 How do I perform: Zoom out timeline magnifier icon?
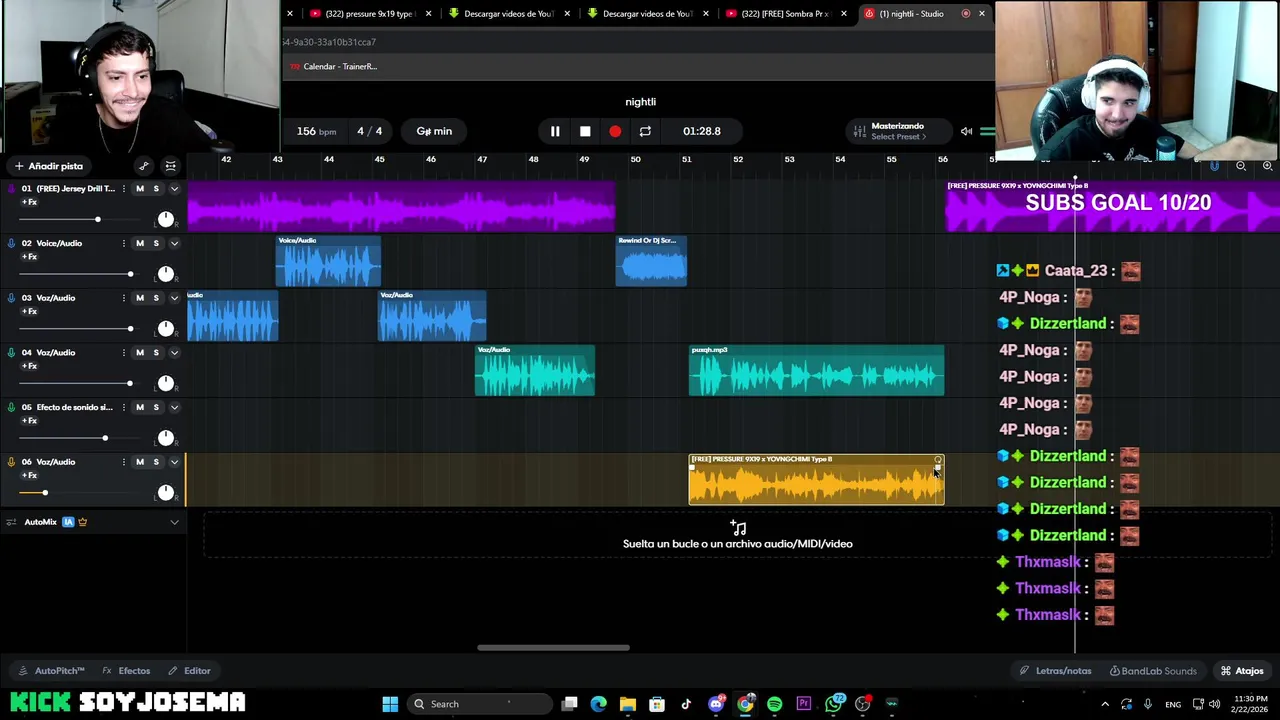1241,166
